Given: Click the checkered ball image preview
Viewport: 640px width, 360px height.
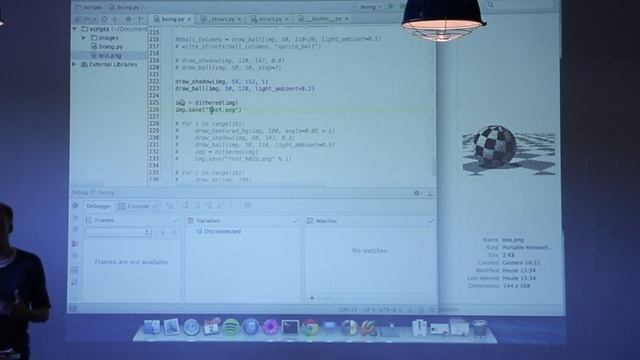Looking at the screenshot, I should click(509, 150).
